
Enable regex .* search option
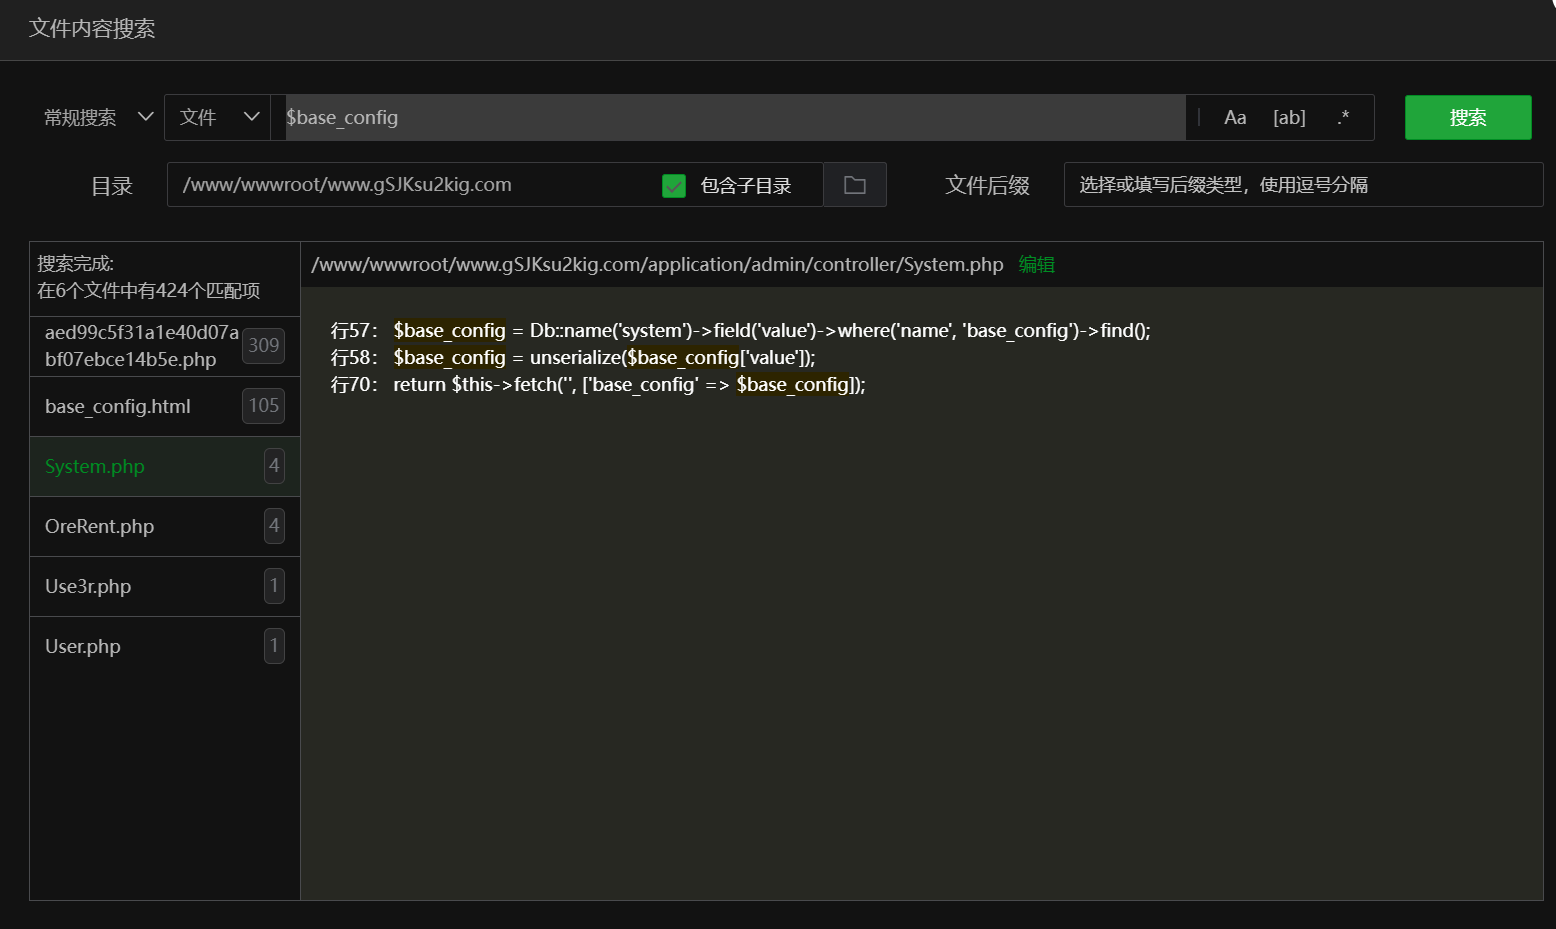coord(1343,118)
